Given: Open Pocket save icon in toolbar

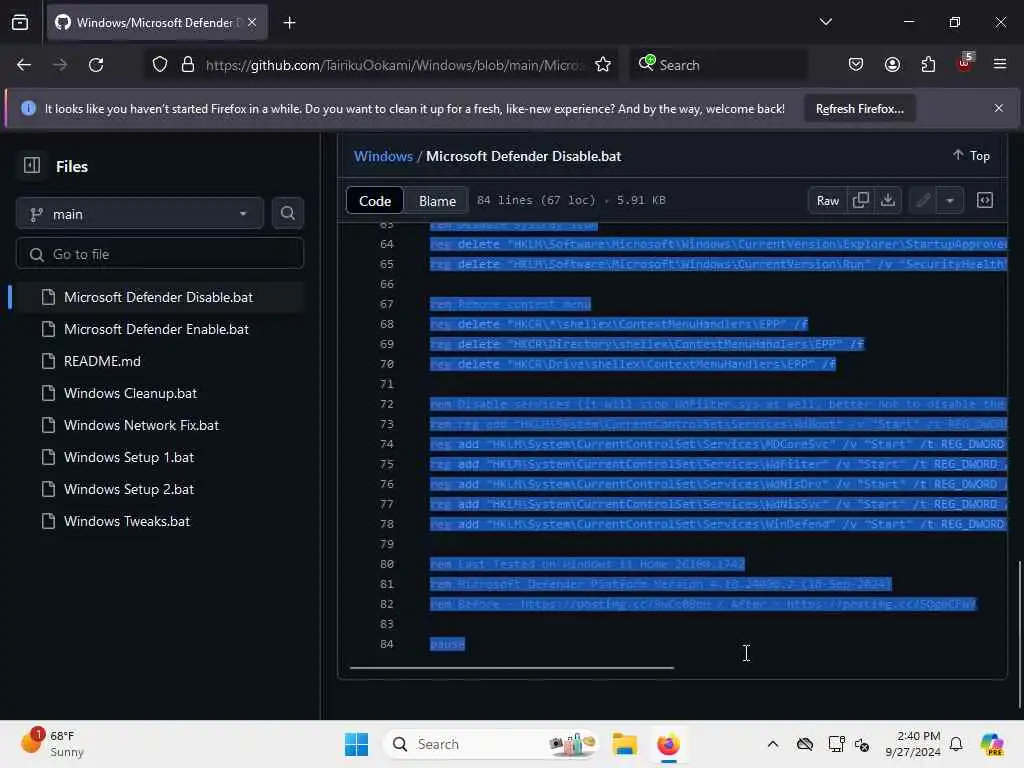Looking at the screenshot, I should (856, 65).
